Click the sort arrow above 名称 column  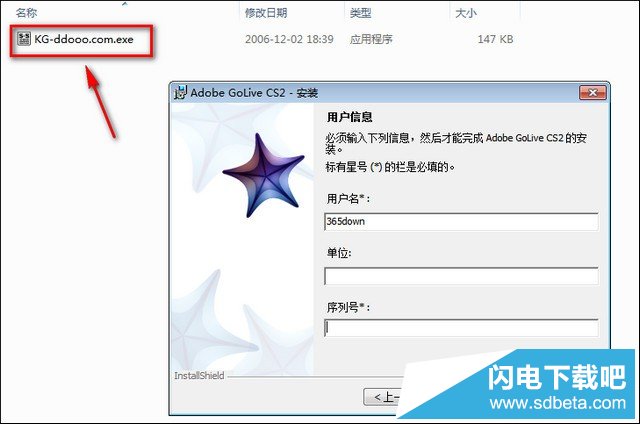pos(125,4)
